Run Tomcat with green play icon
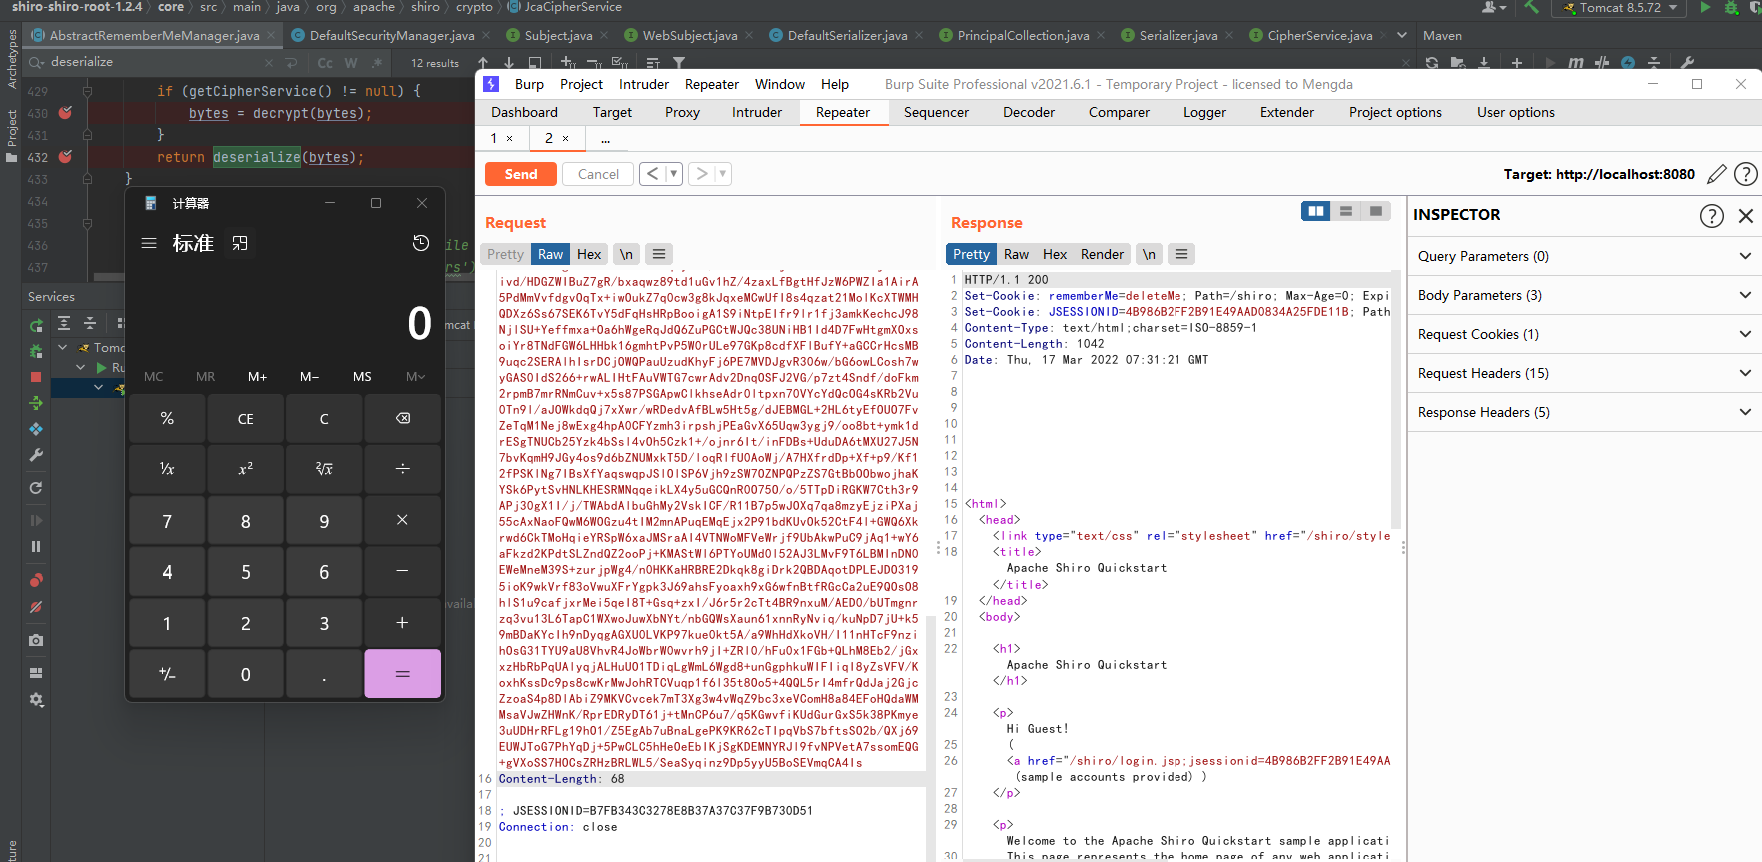1762x862 pixels. pyautogui.click(x=1705, y=8)
